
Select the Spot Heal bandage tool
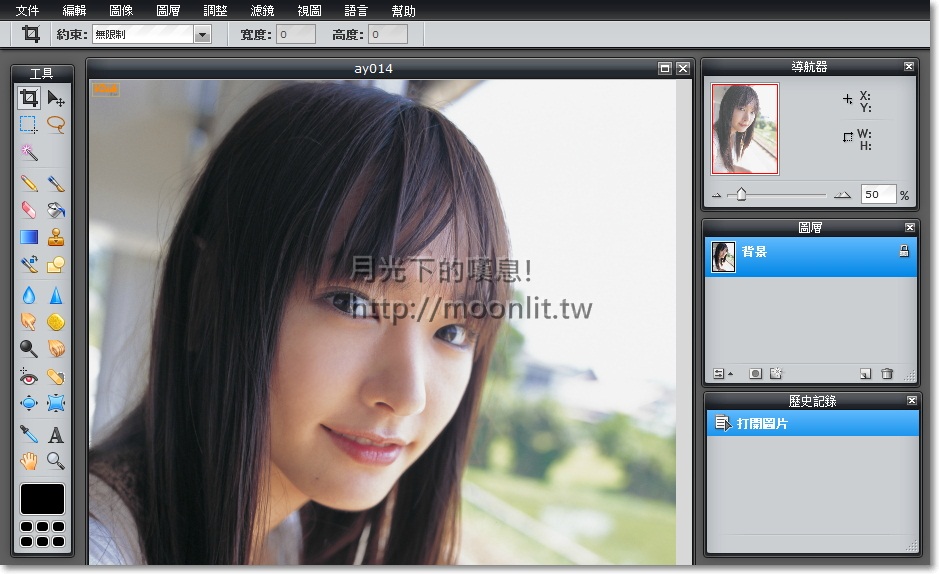coord(56,376)
